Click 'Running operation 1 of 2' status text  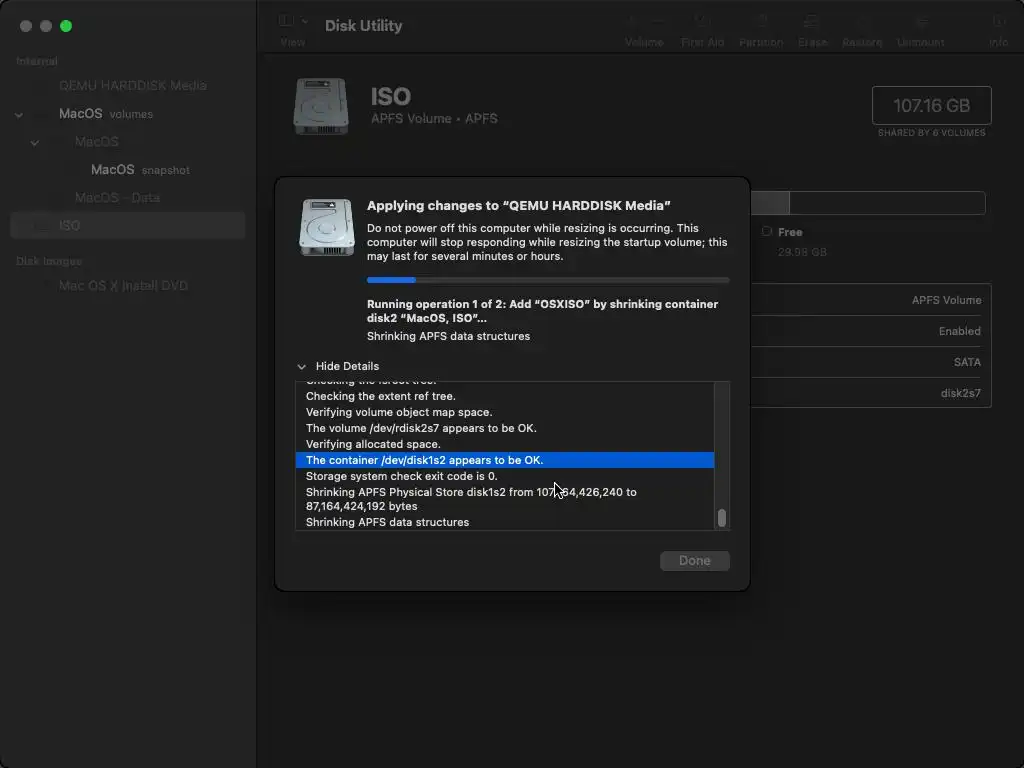click(542, 312)
